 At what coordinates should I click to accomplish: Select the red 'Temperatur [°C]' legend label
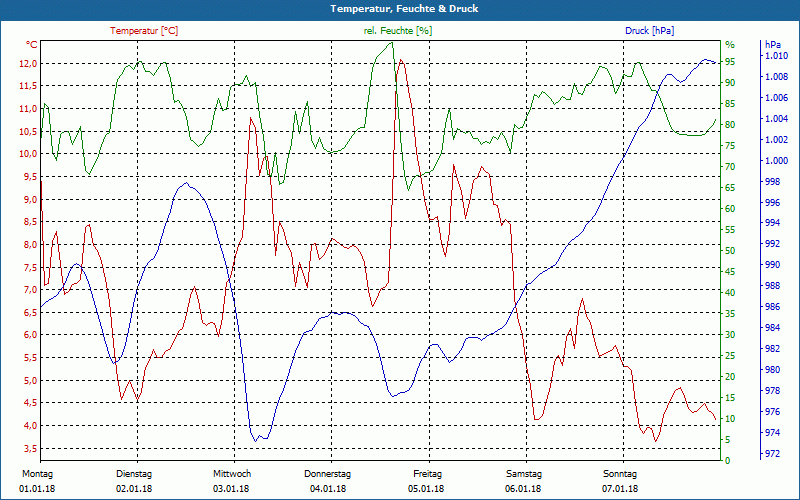(x=144, y=31)
